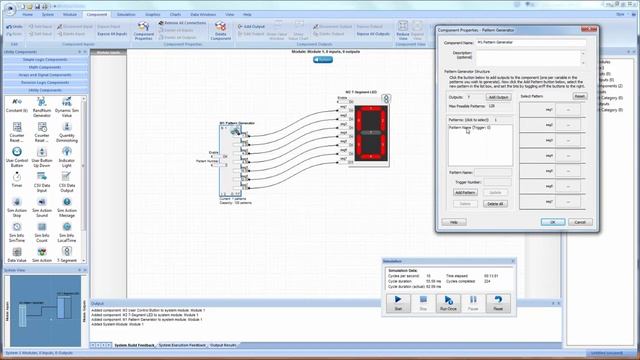Switch to Output Results tab
This screenshot has width=640, height=360.
(223, 345)
